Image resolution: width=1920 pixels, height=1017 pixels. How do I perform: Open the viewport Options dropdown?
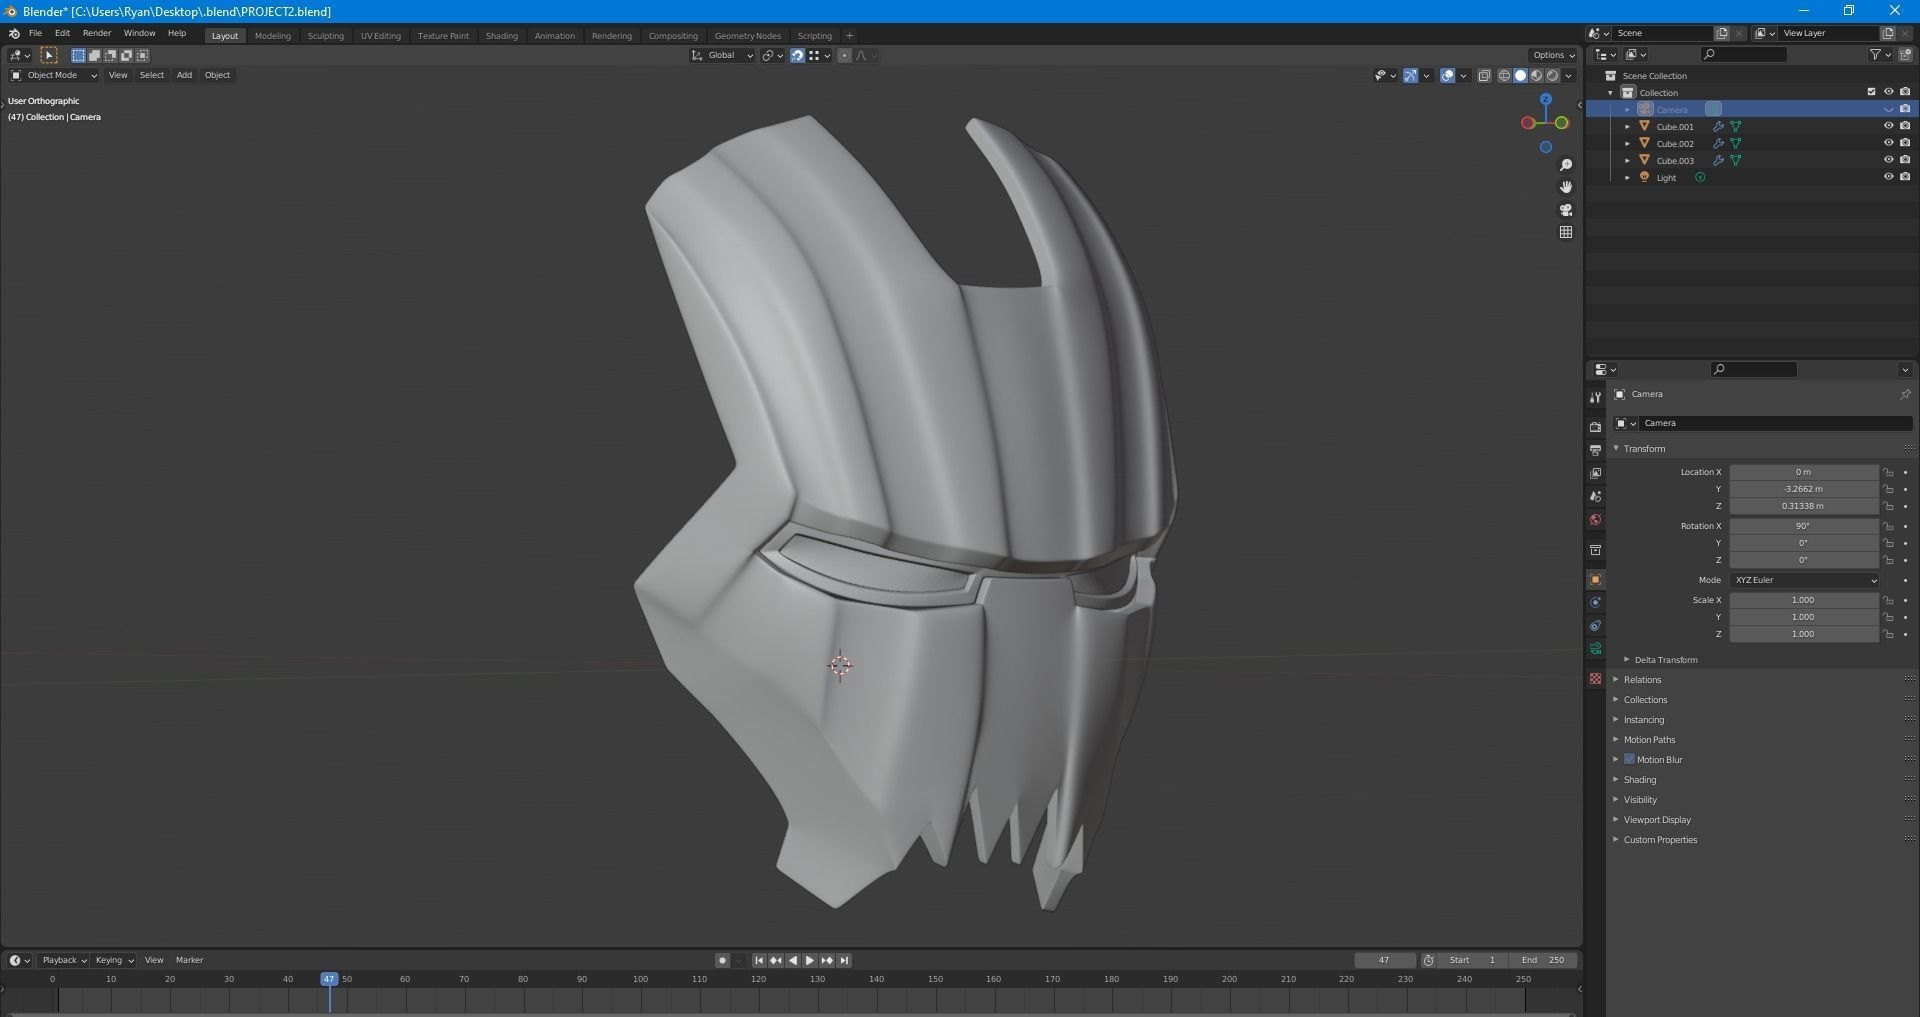pyautogui.click(x=1552, y=56)
